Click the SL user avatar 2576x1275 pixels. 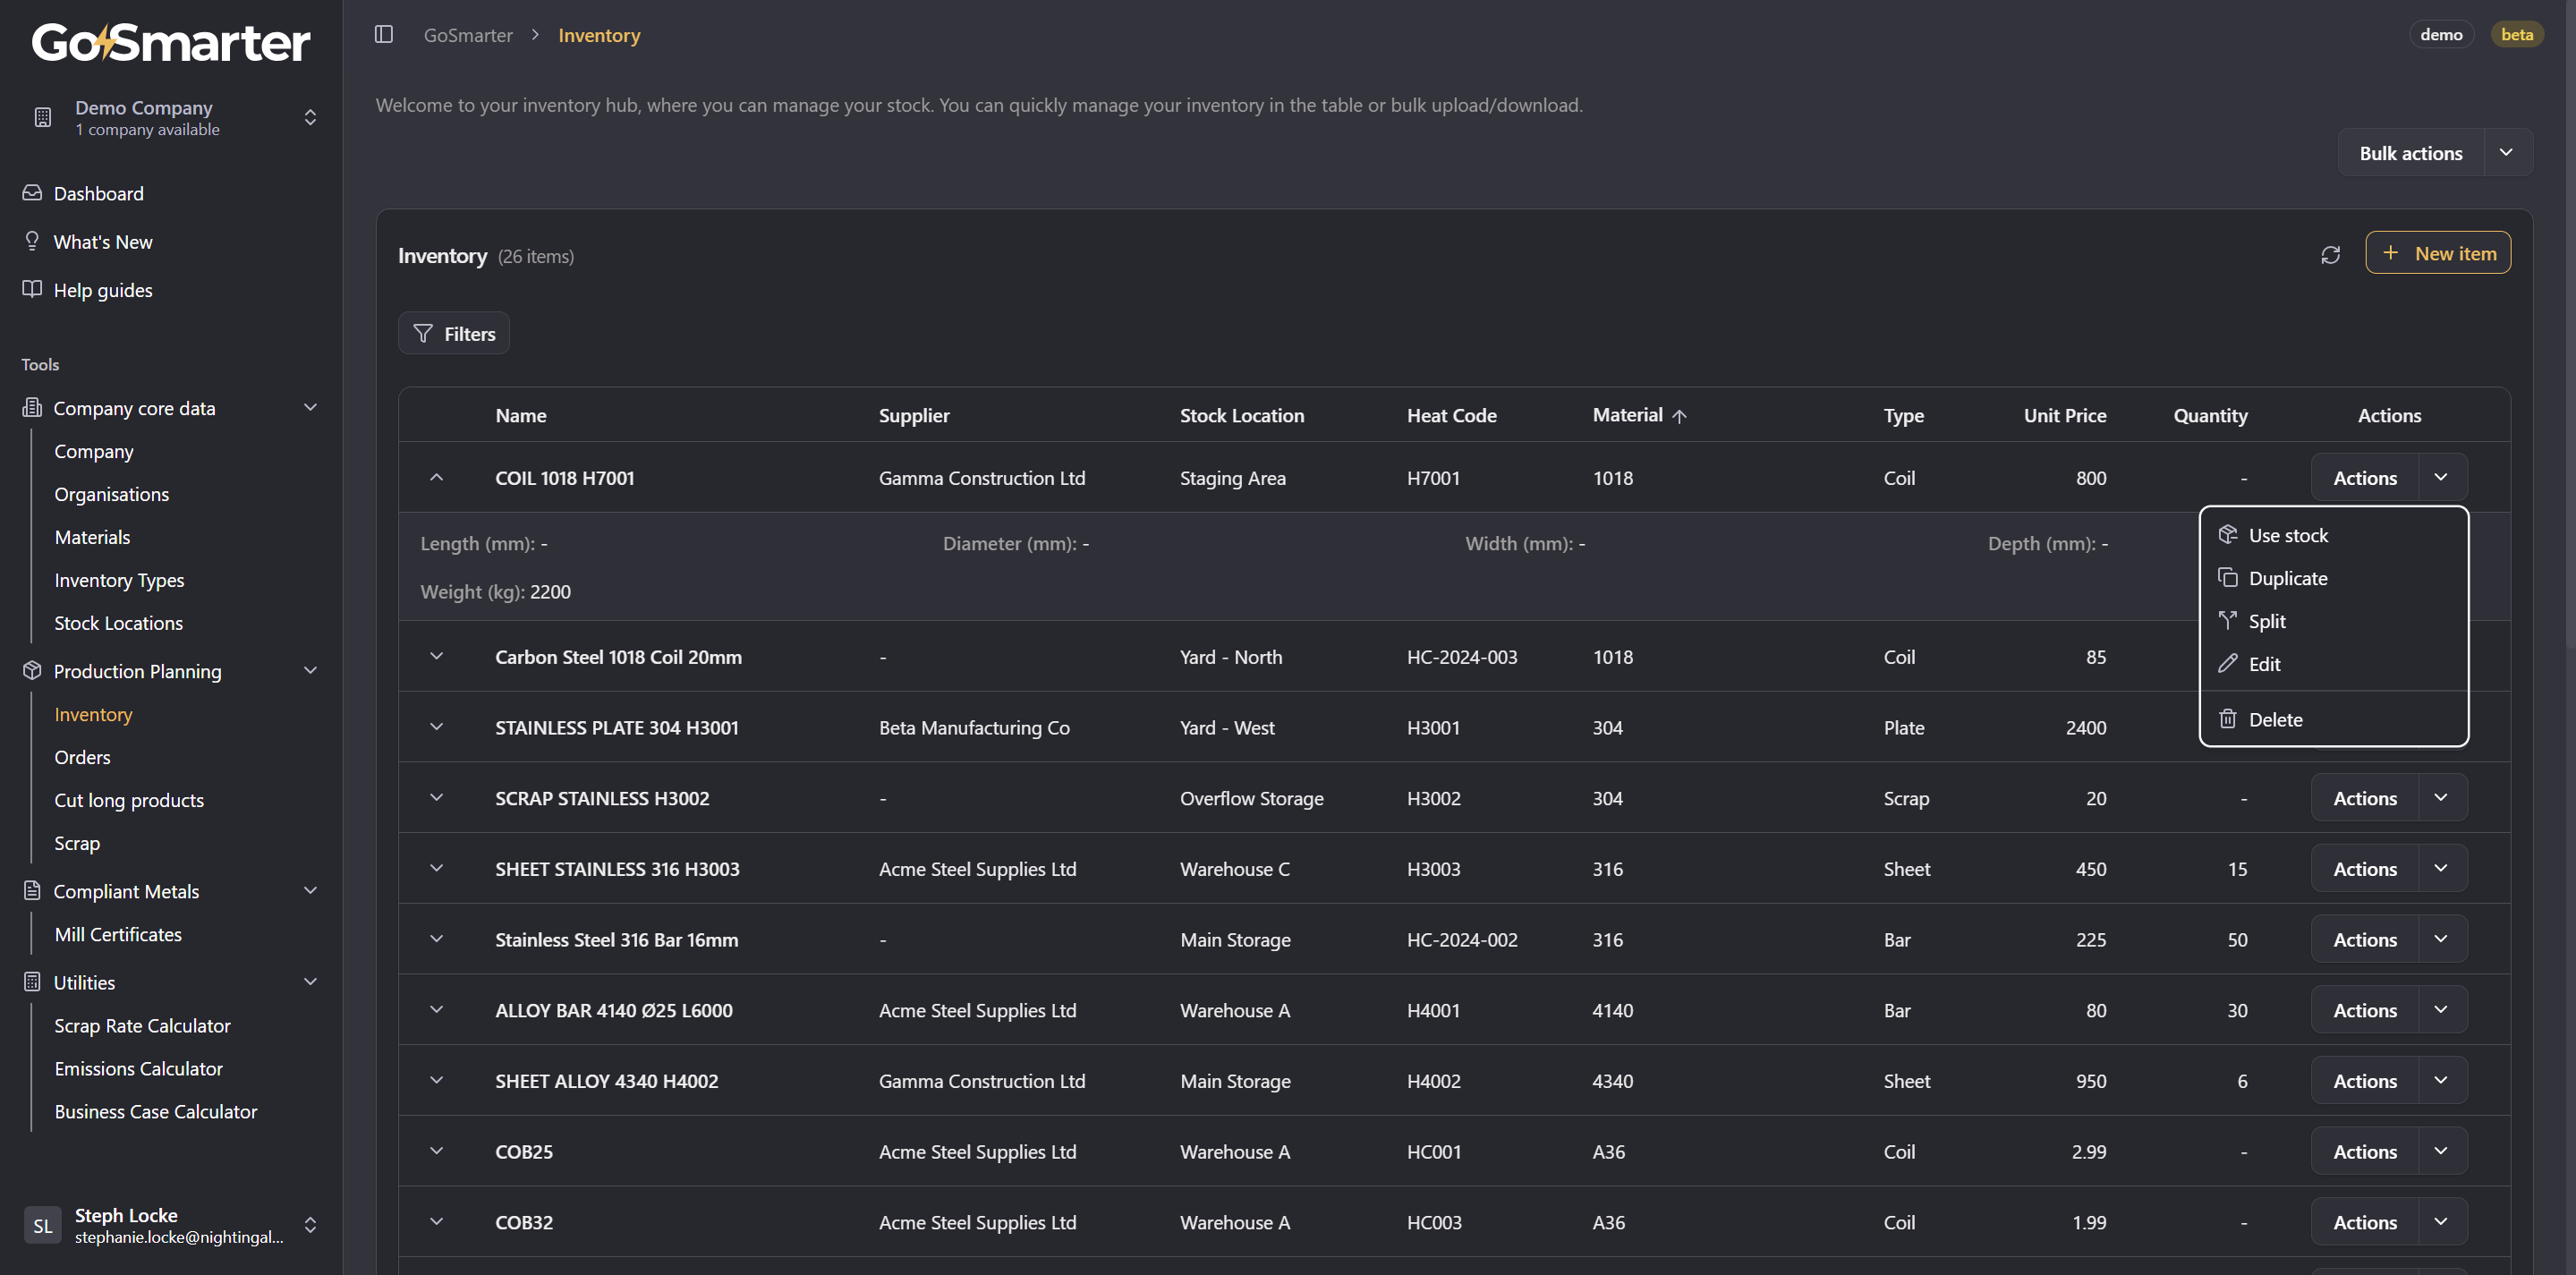tap(42, 1225)
